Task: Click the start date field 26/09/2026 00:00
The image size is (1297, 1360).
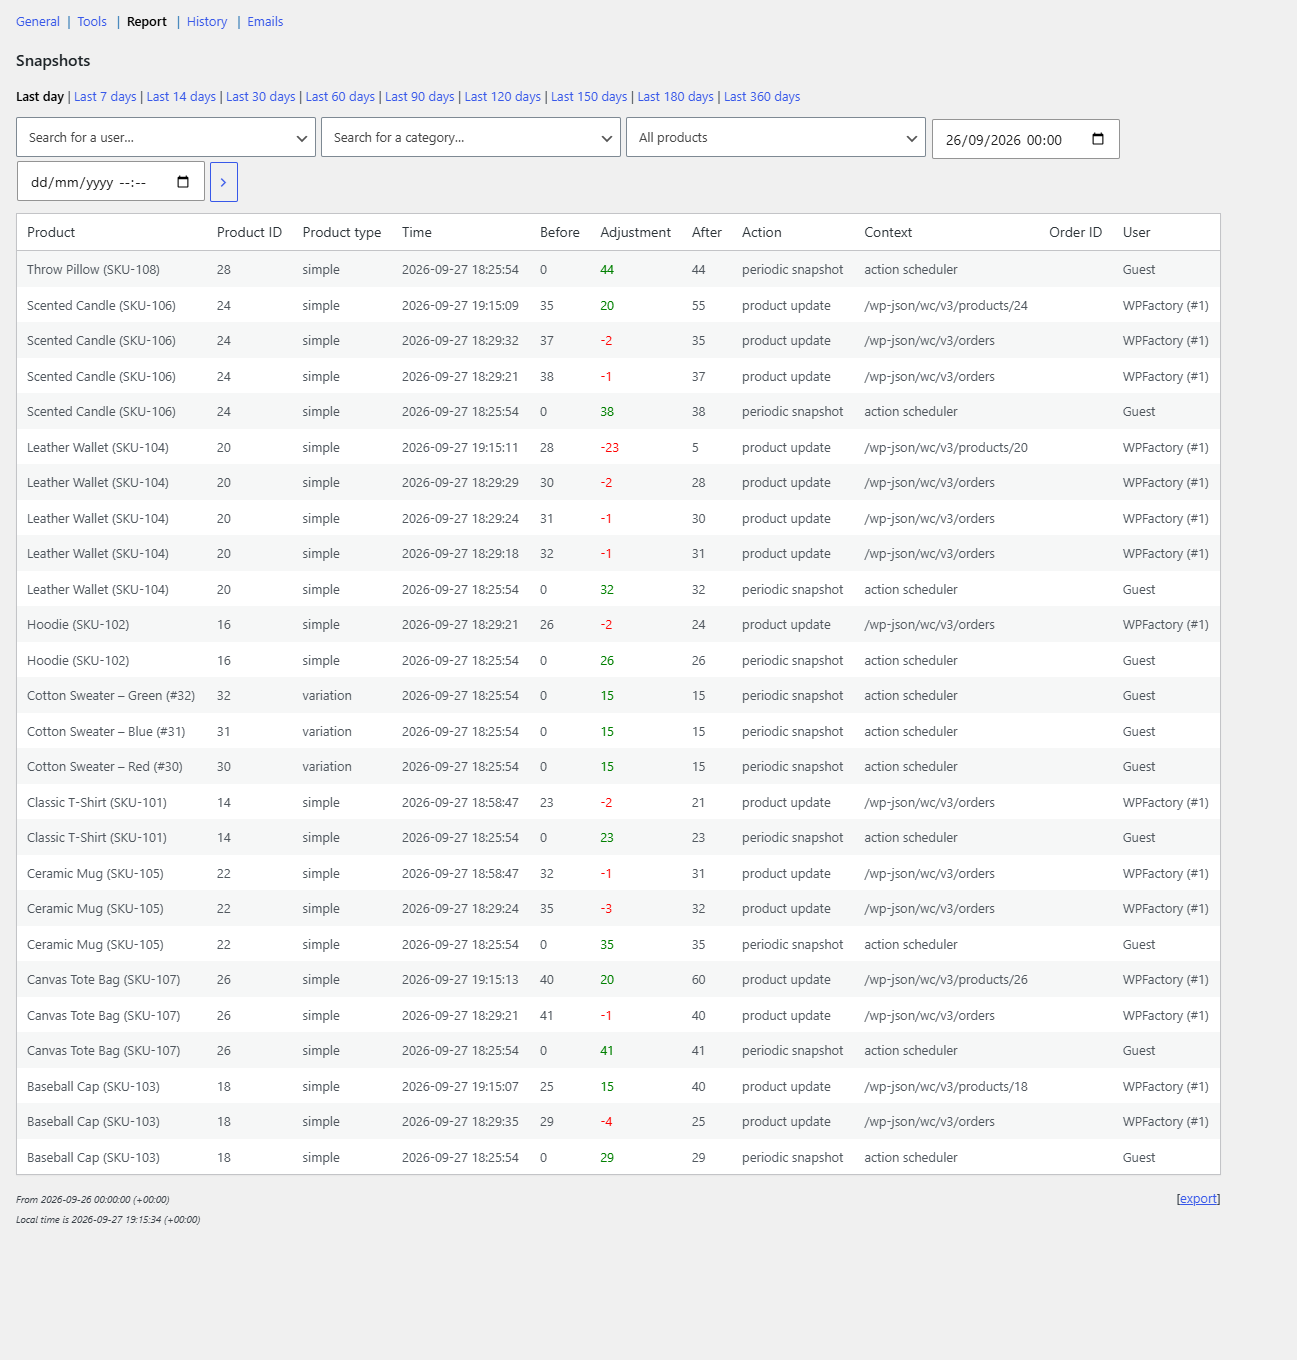Action: (x=1025, y=139)
